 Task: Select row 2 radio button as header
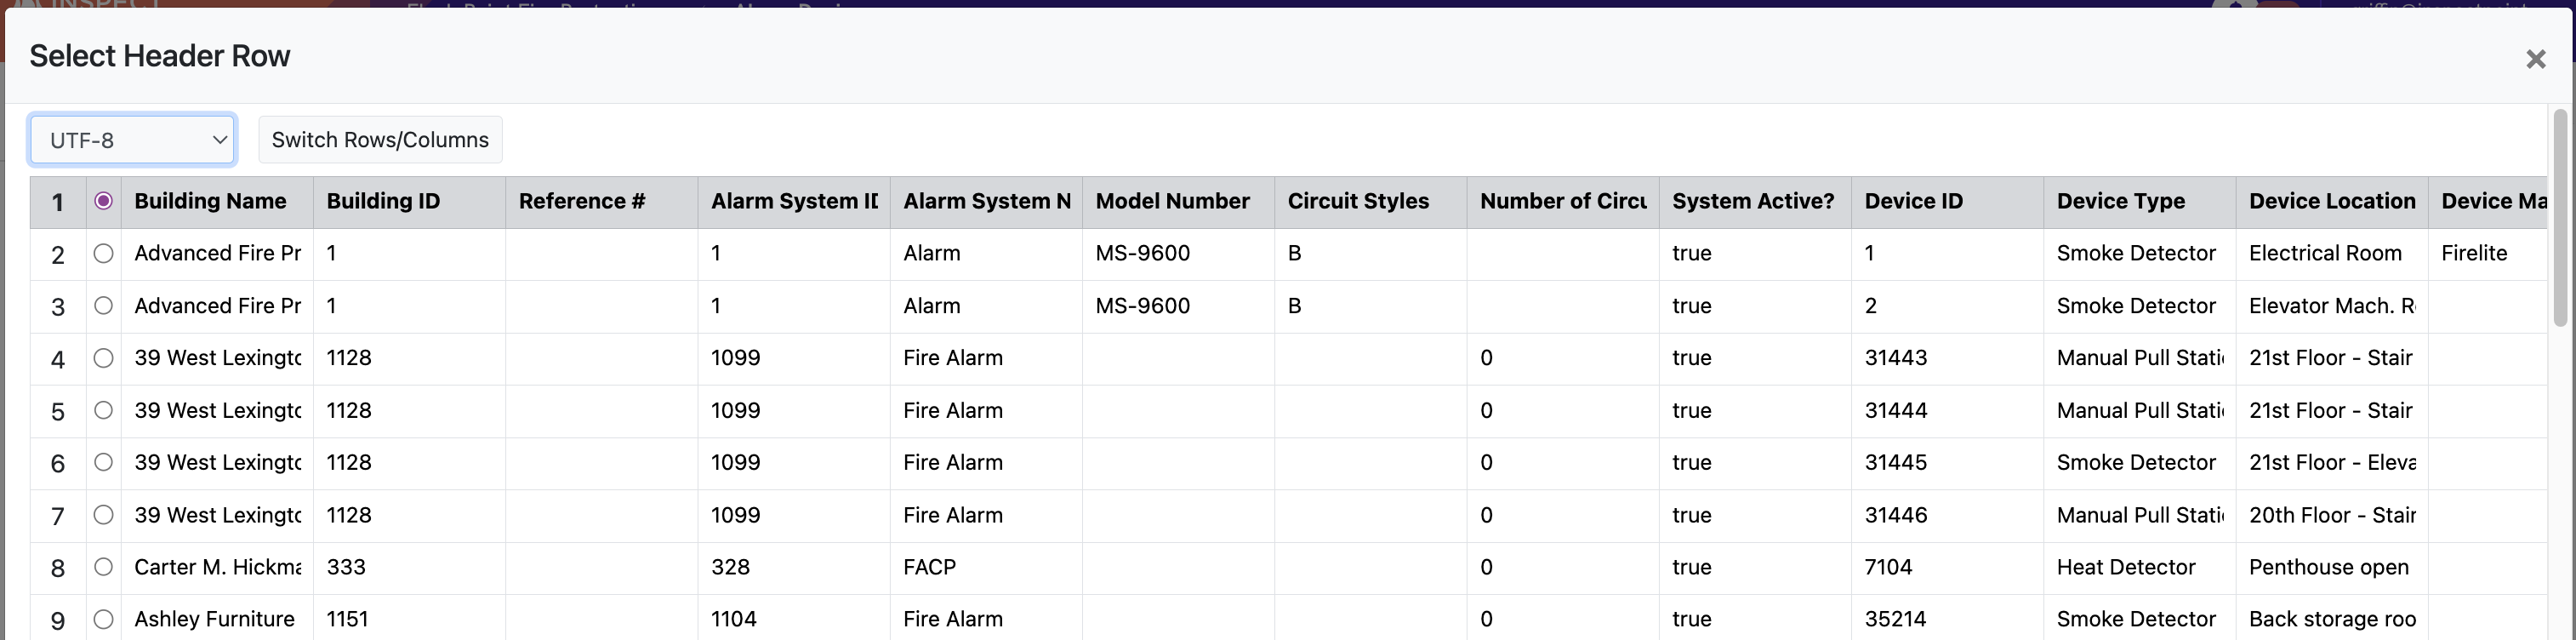(103, 254)
